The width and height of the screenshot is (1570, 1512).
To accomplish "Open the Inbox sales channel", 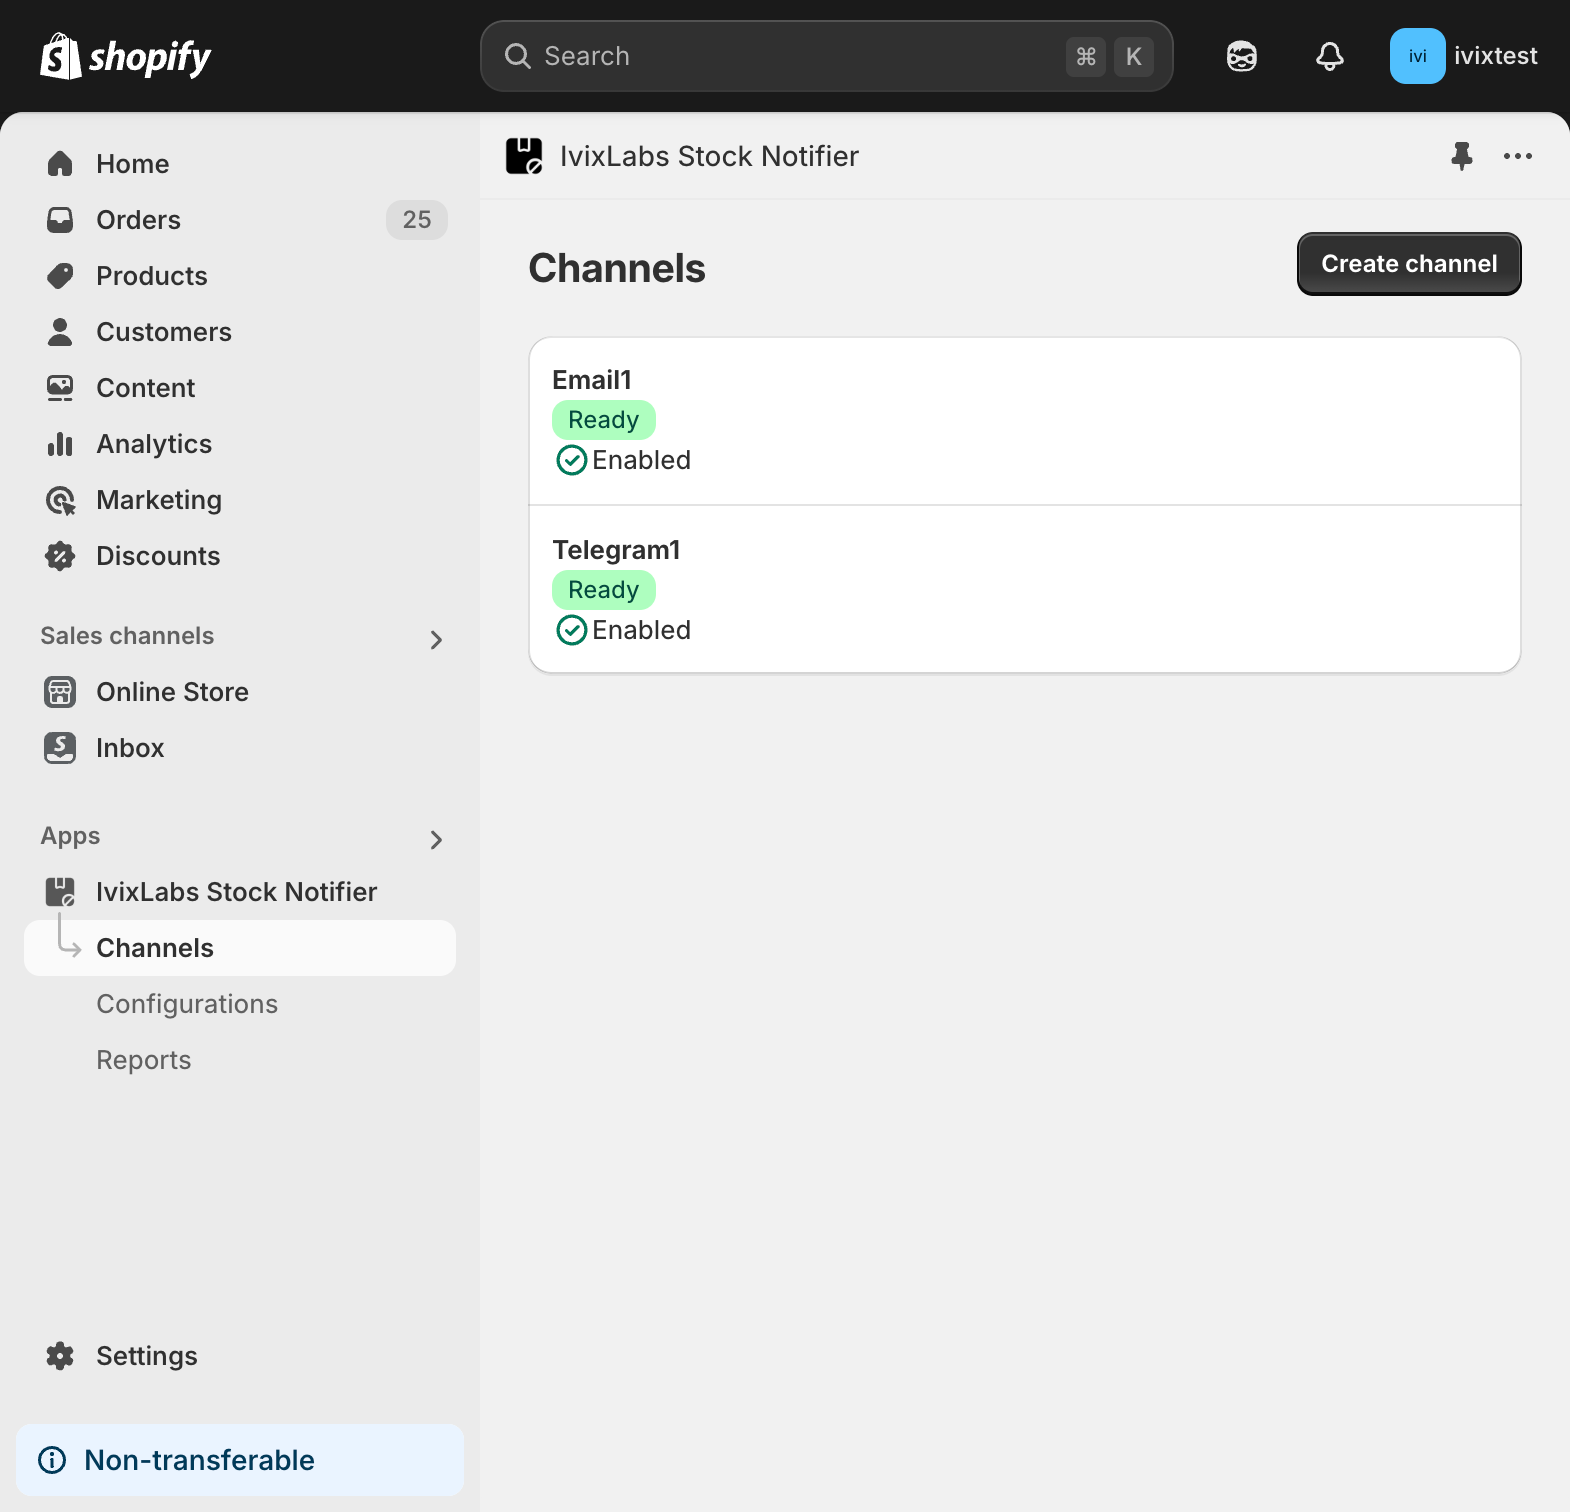I will coord(240,748).
